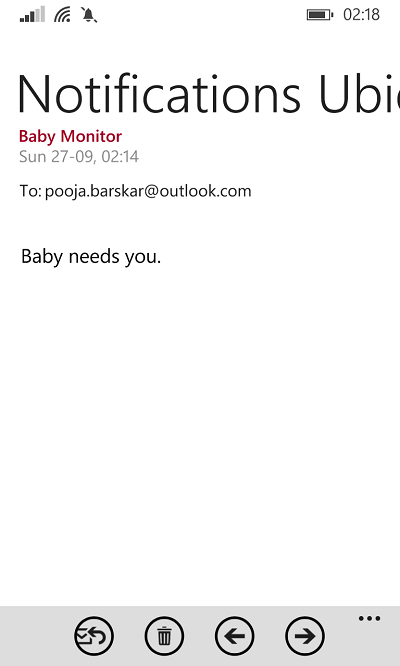This screenshot has height=666, width=400.
Task: Tap the cellular signal strength bars
Action: 32,14
